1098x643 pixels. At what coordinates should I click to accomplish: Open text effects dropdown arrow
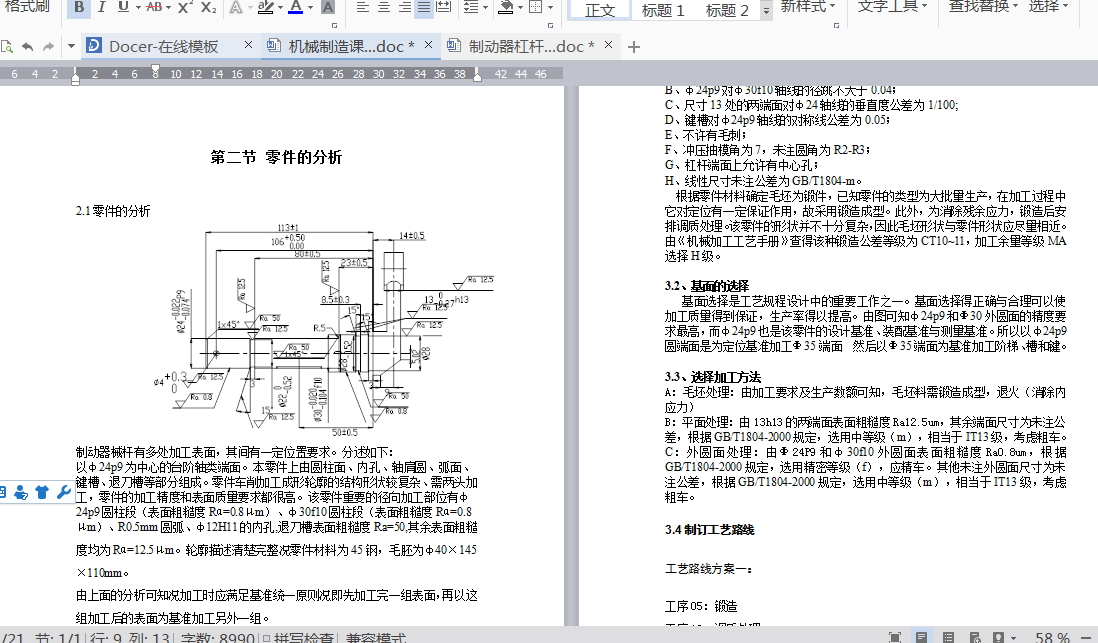pyautogui.click(x=249, y=8)
